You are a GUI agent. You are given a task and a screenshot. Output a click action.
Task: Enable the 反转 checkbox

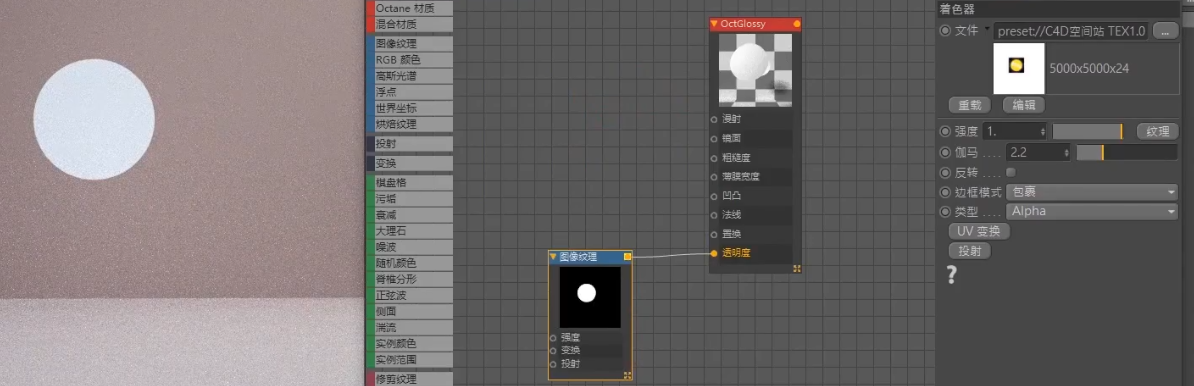1010,173
